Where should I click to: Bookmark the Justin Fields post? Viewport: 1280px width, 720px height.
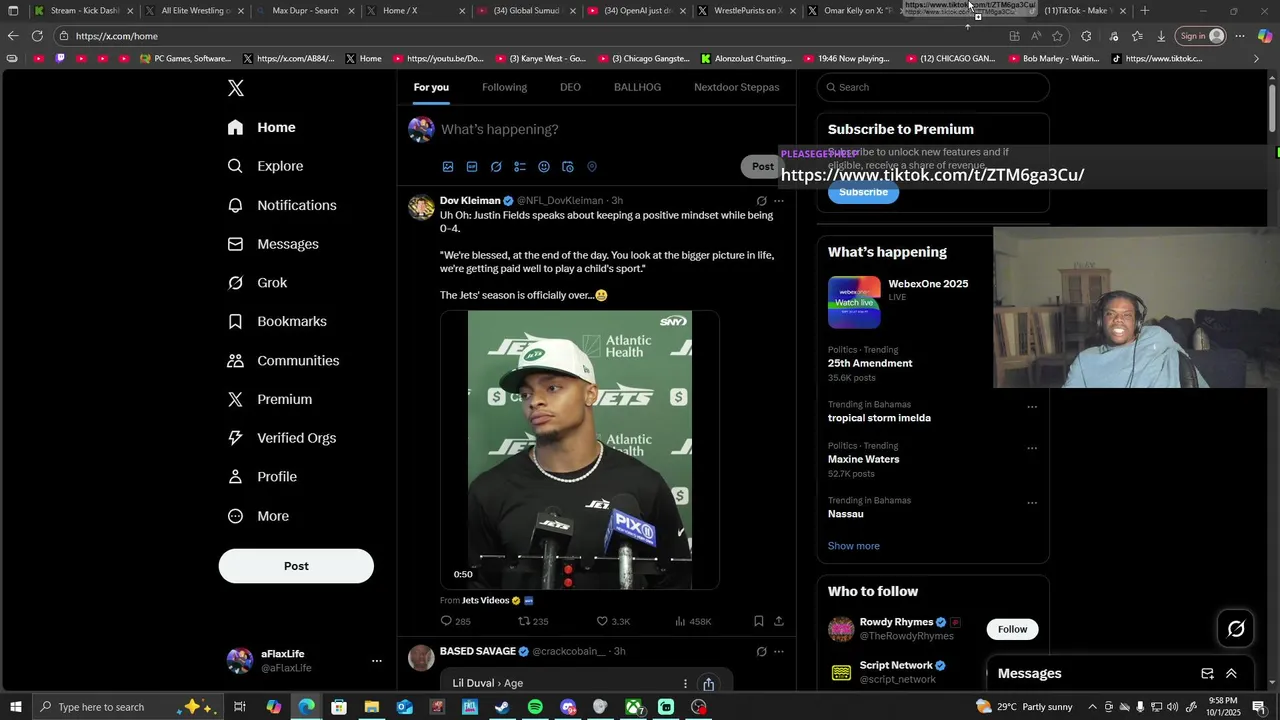[759, 621]
